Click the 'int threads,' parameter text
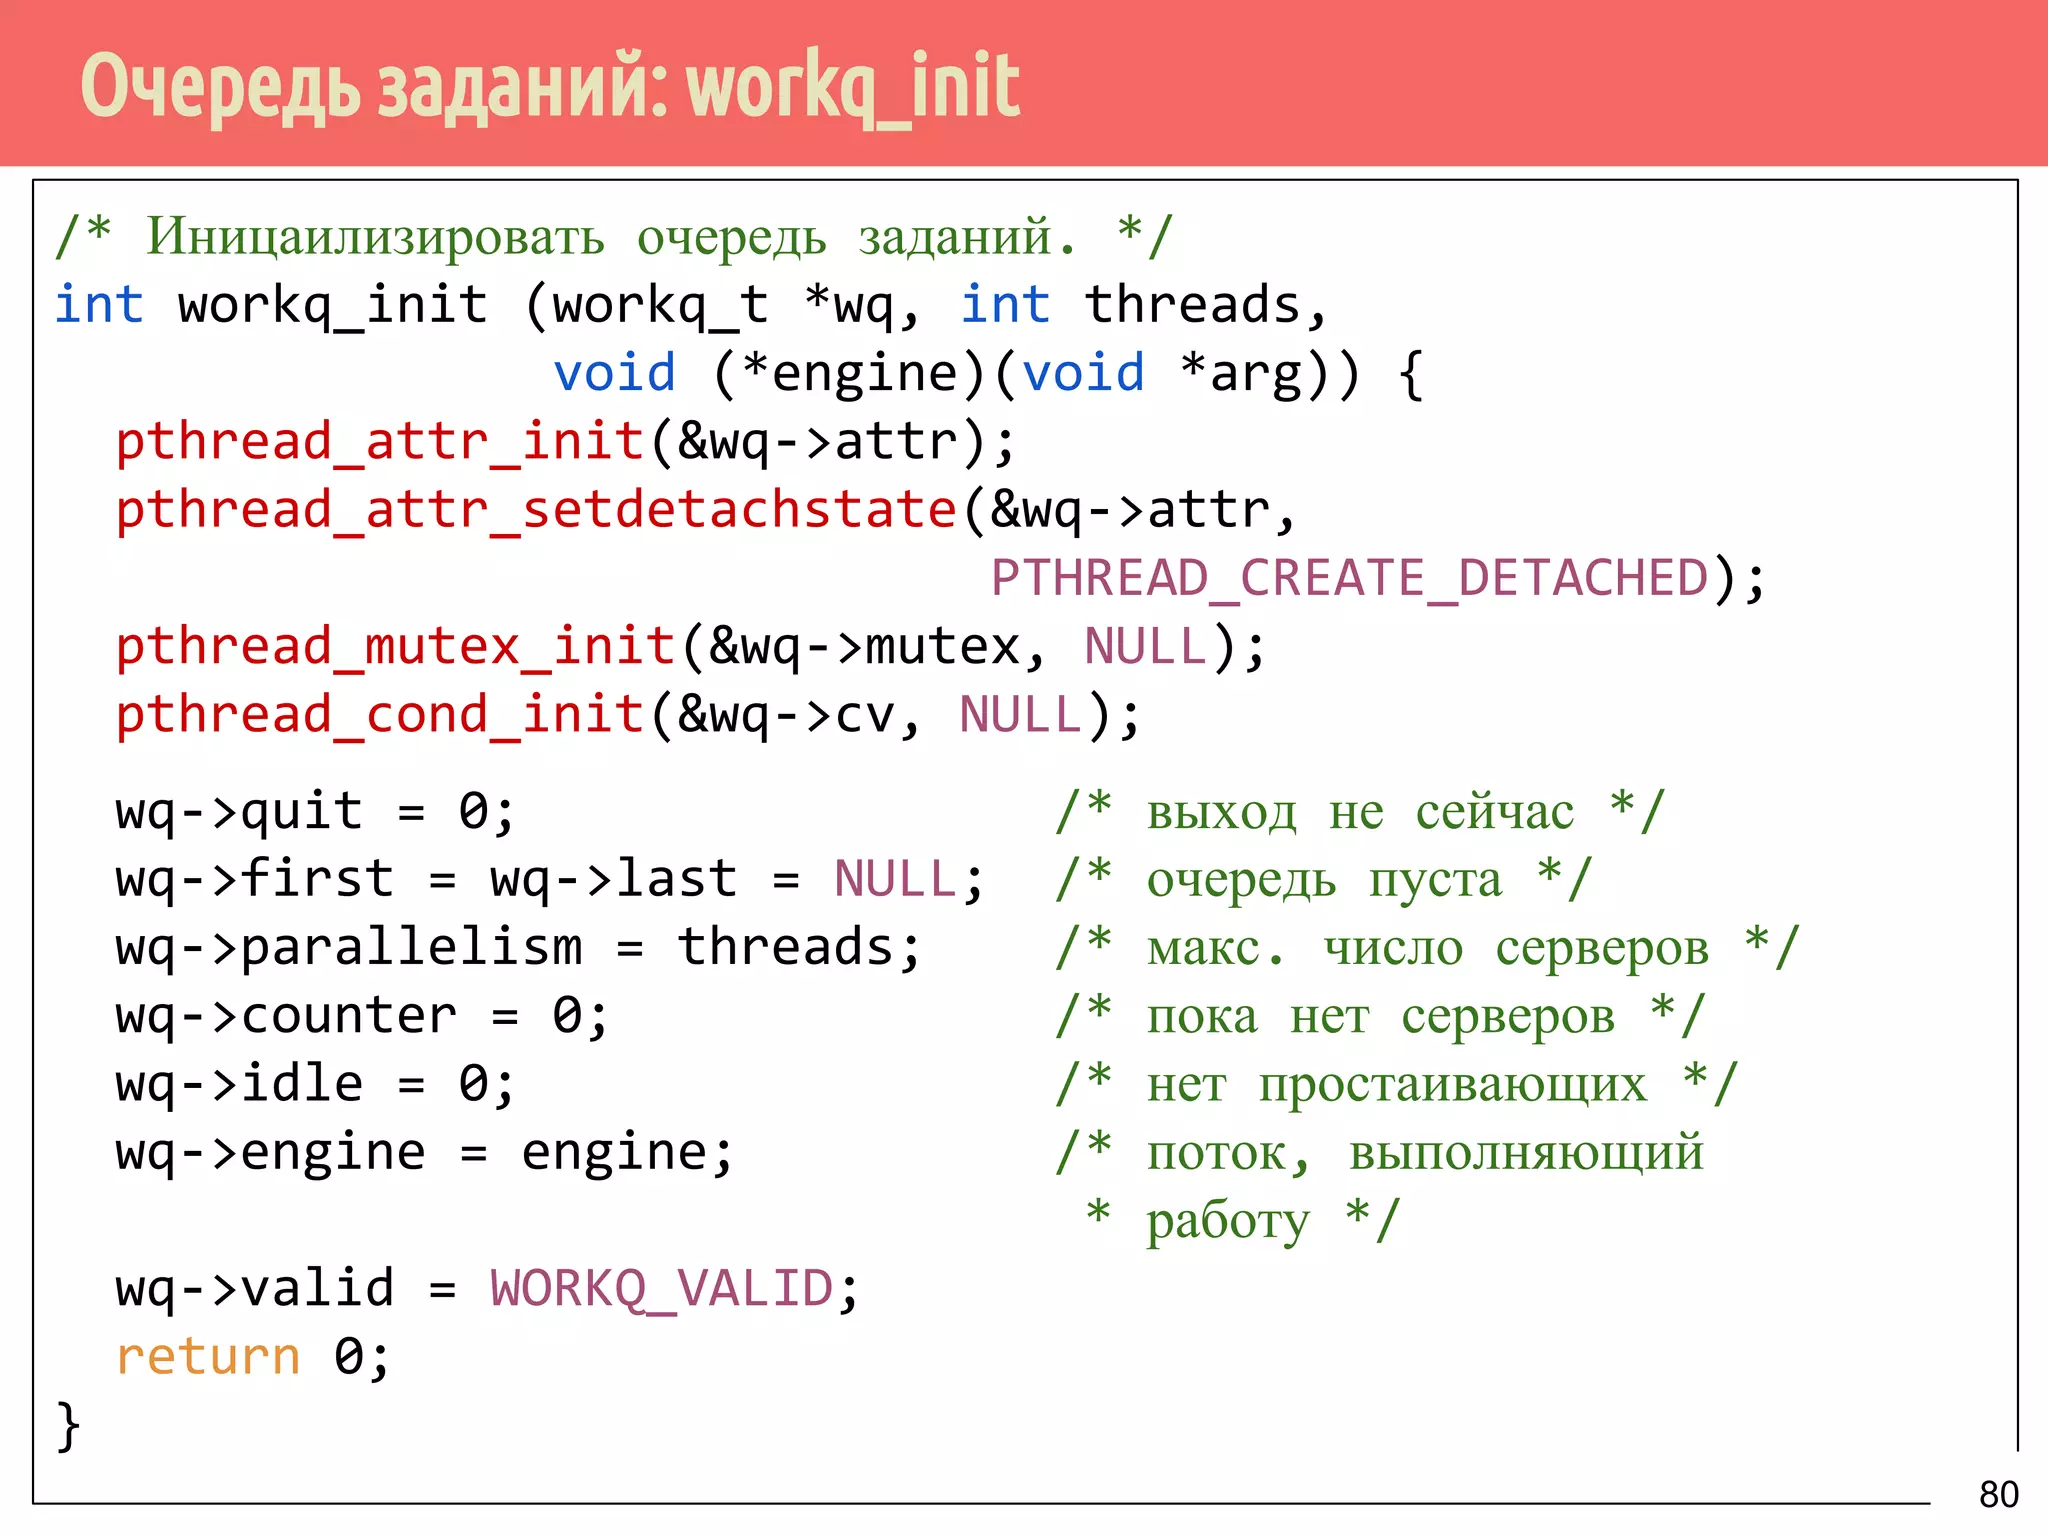The width and height of the screenshot is (2048, 1536). 1144,305
